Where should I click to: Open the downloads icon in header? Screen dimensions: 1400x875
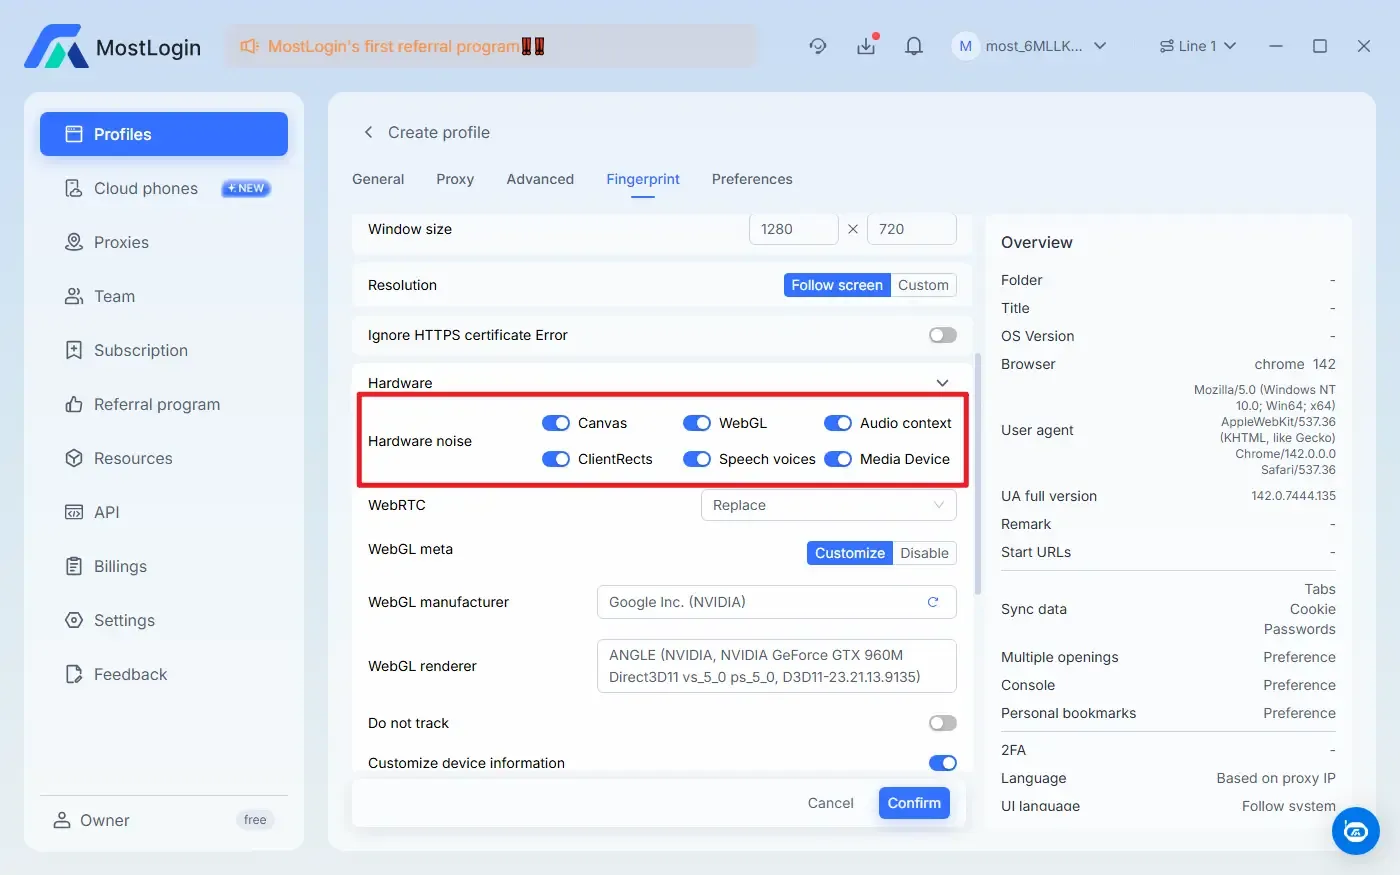[x=866, y=46]
